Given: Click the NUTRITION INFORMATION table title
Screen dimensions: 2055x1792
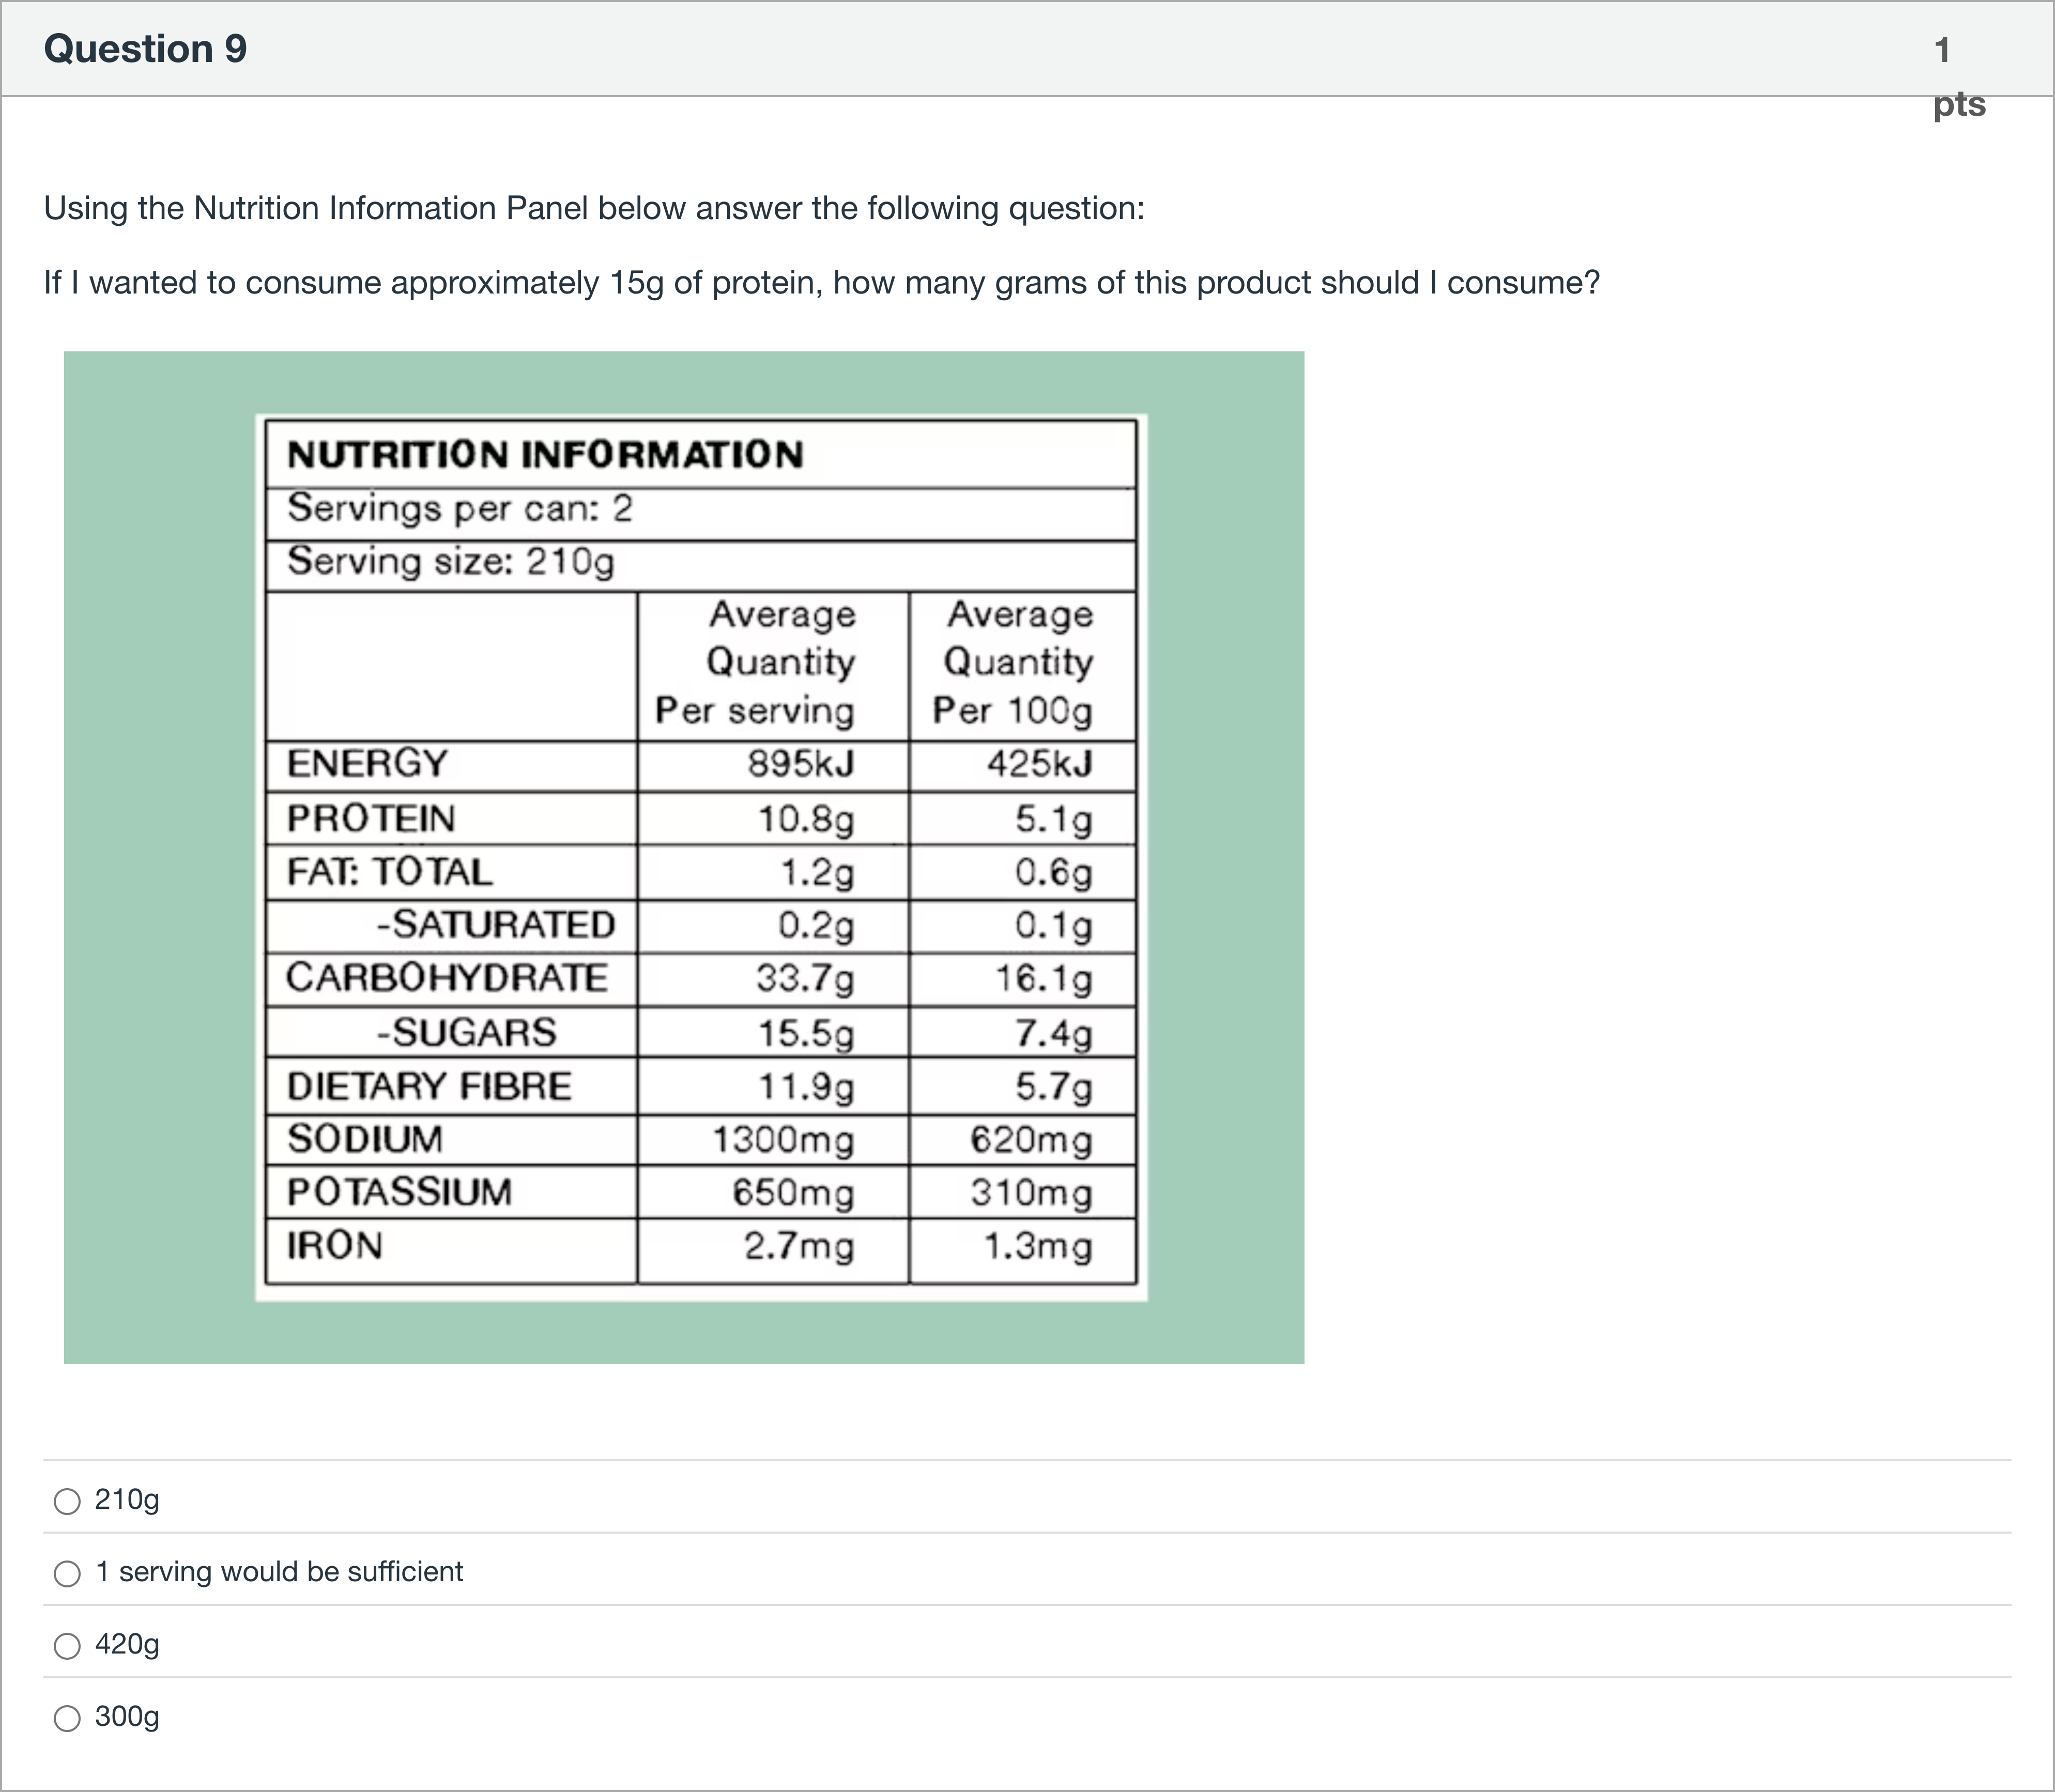Looking at the screenshot, I should pos(545,455).
